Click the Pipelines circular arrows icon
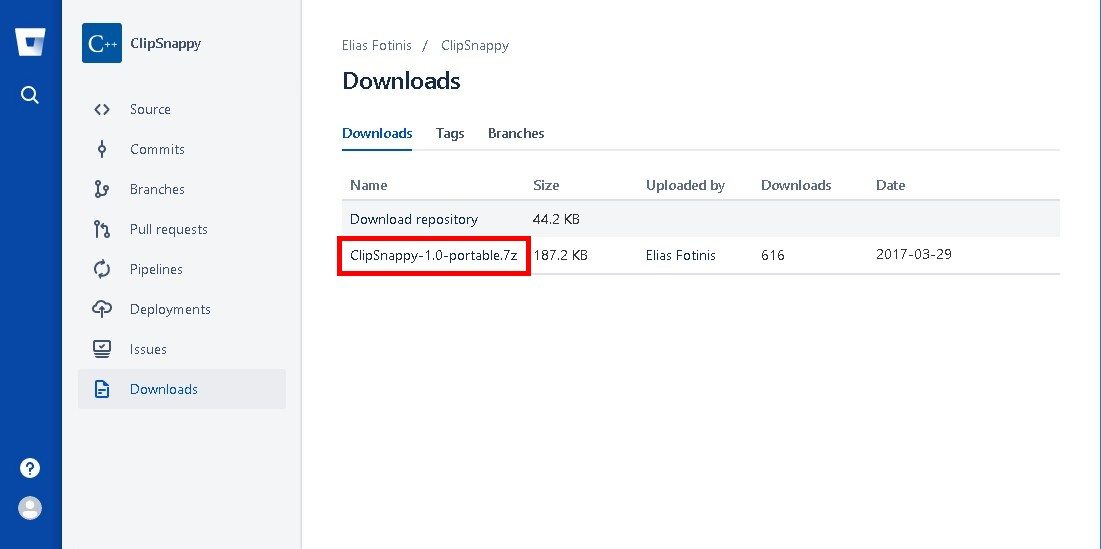The height and width of the screenshot is (549, 1101). (x=102, y=270)
